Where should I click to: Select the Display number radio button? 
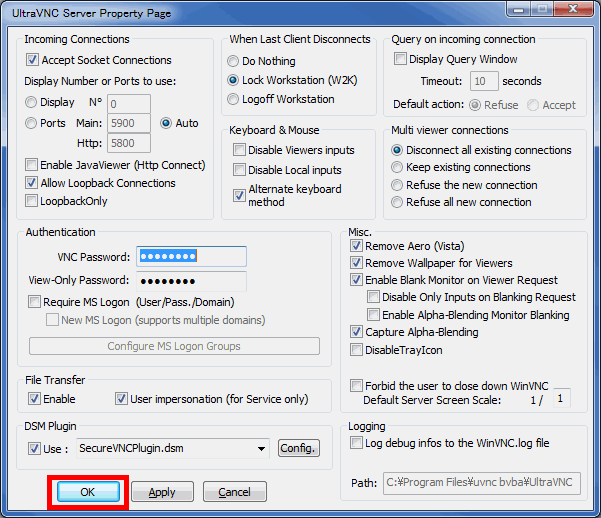(x=31, y=102)
